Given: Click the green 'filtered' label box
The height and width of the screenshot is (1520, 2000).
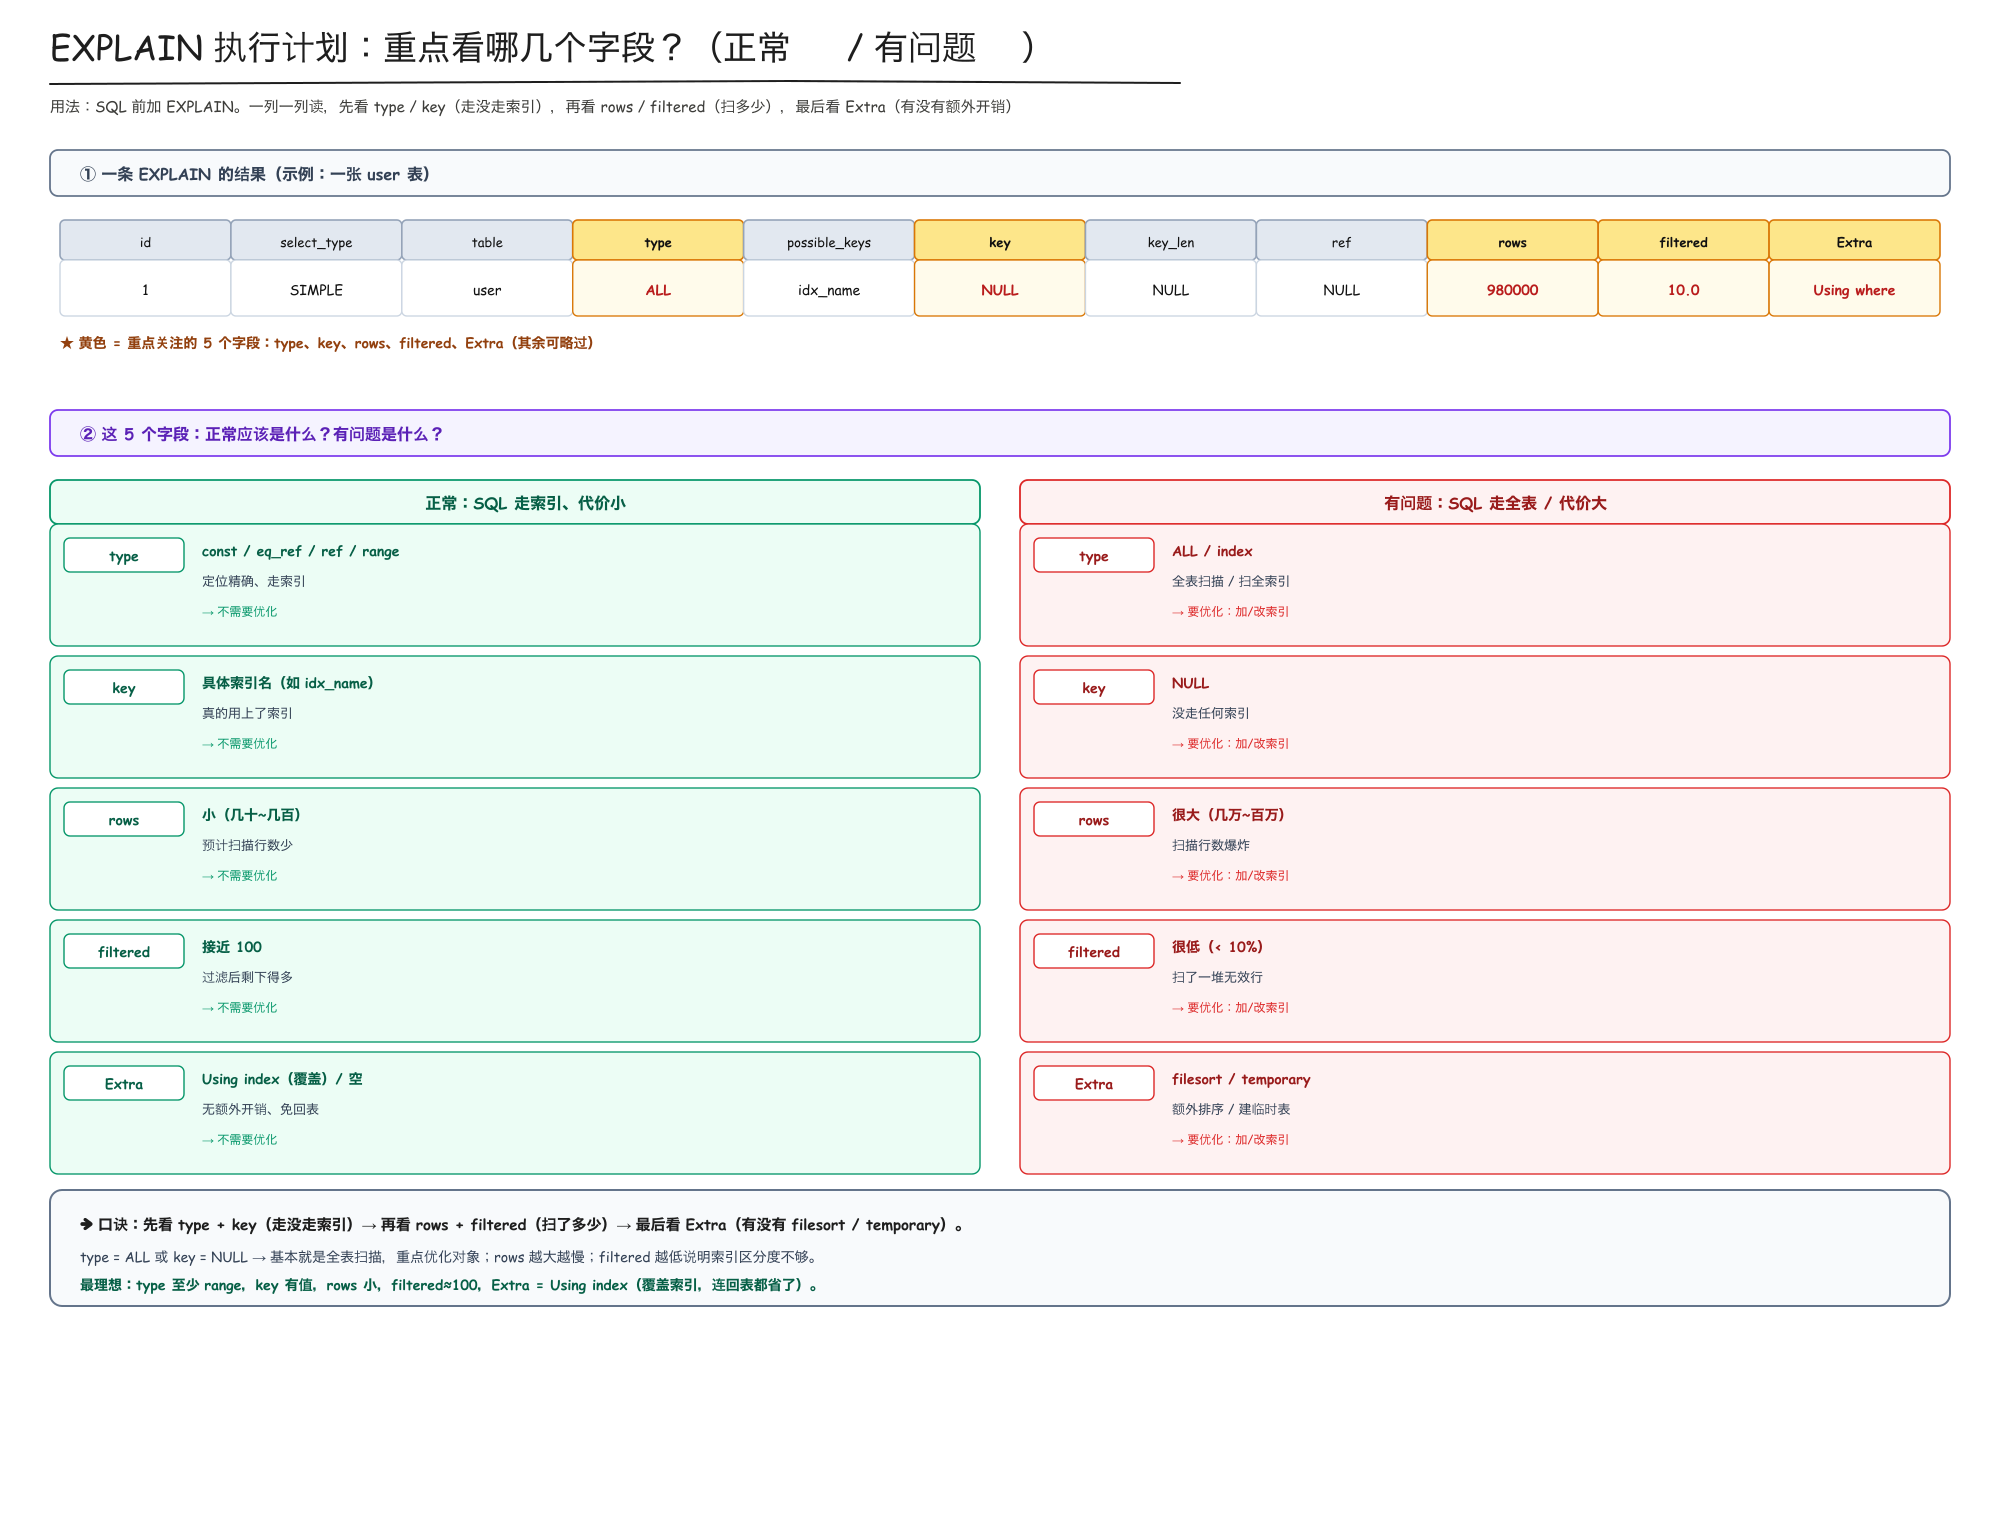Looking at the screenshot, I should click(124, 951).
